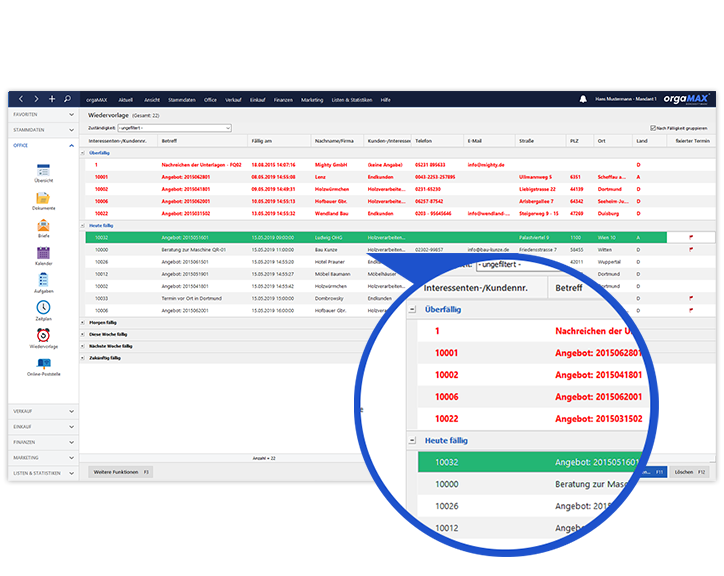724x576 pixels.
Task: Open Übersicht in the Office sidebar
Action: pos(43,173)
